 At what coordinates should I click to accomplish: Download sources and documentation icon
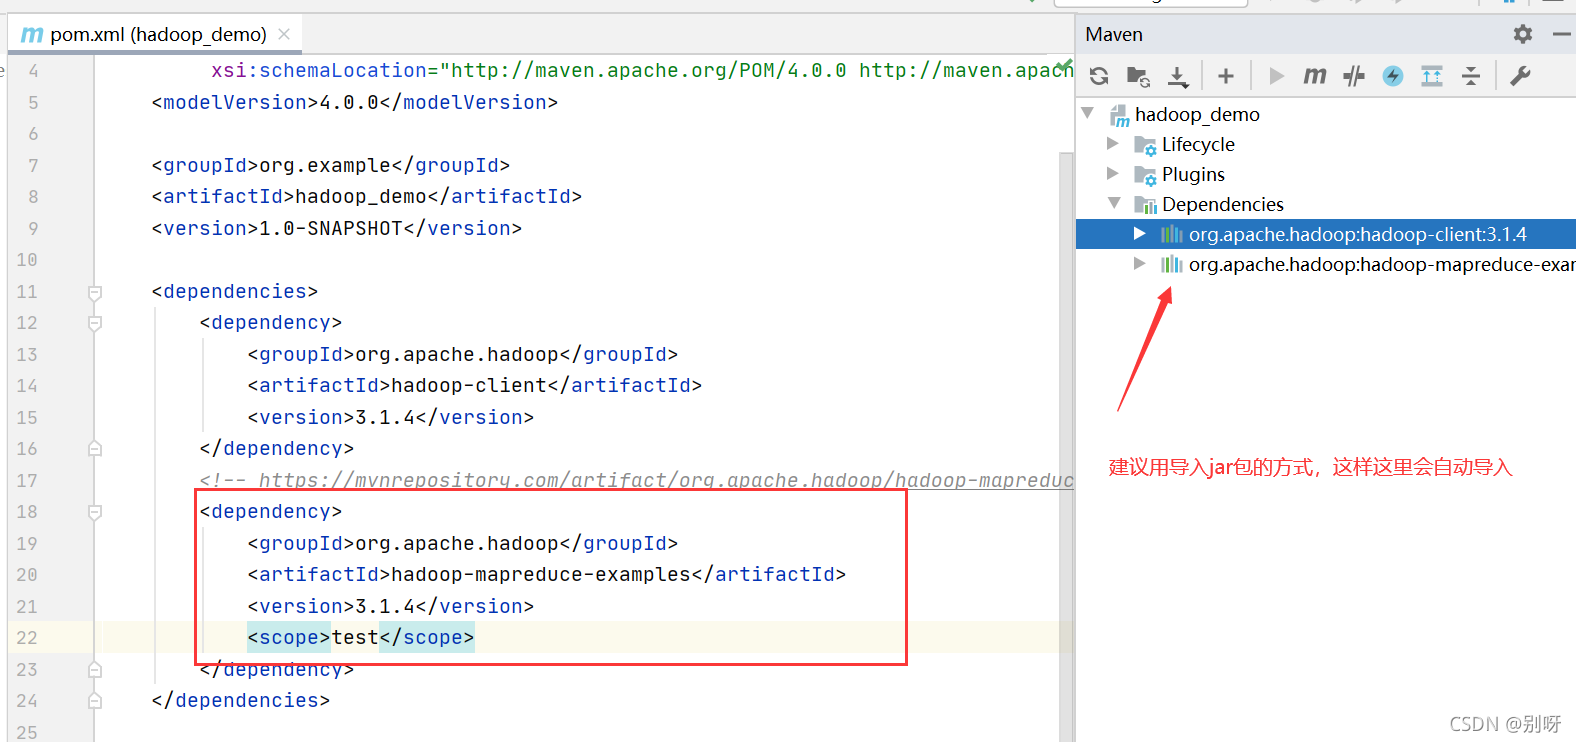pos(1178,76)
